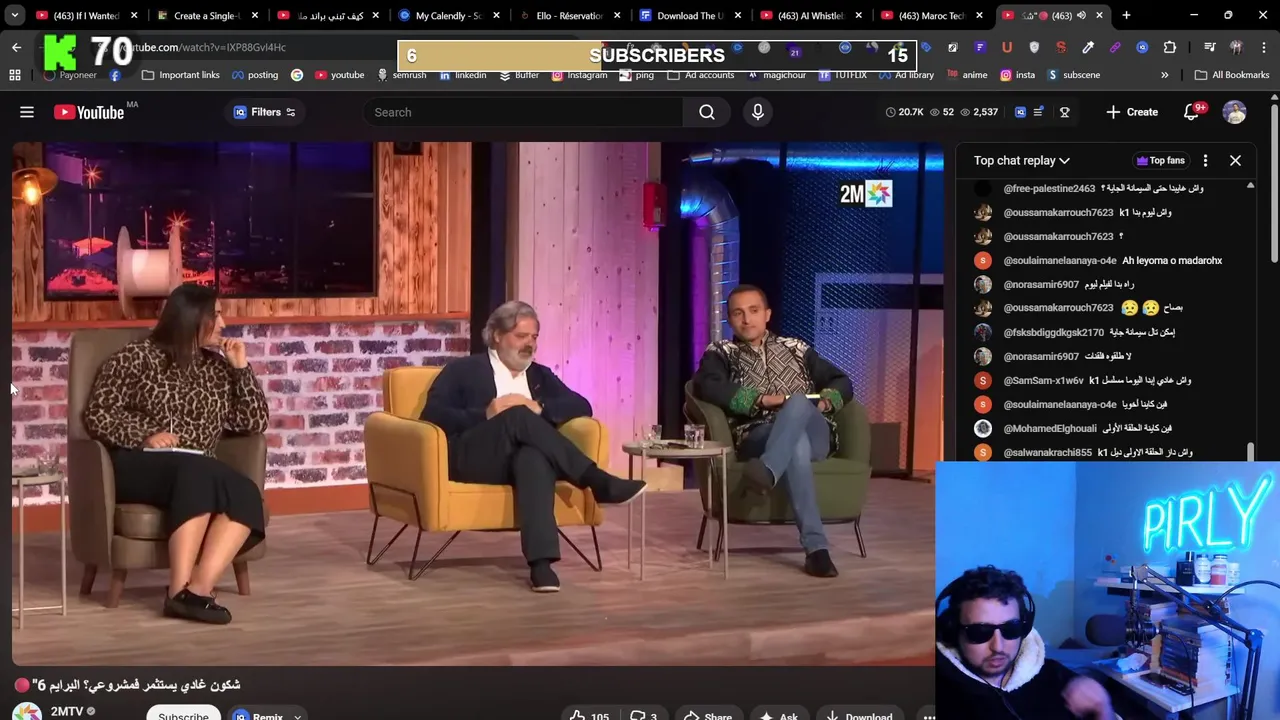This screenshot has height=720, width=1280.
Task: Click the video player area
Action: (x=478, y=403)
